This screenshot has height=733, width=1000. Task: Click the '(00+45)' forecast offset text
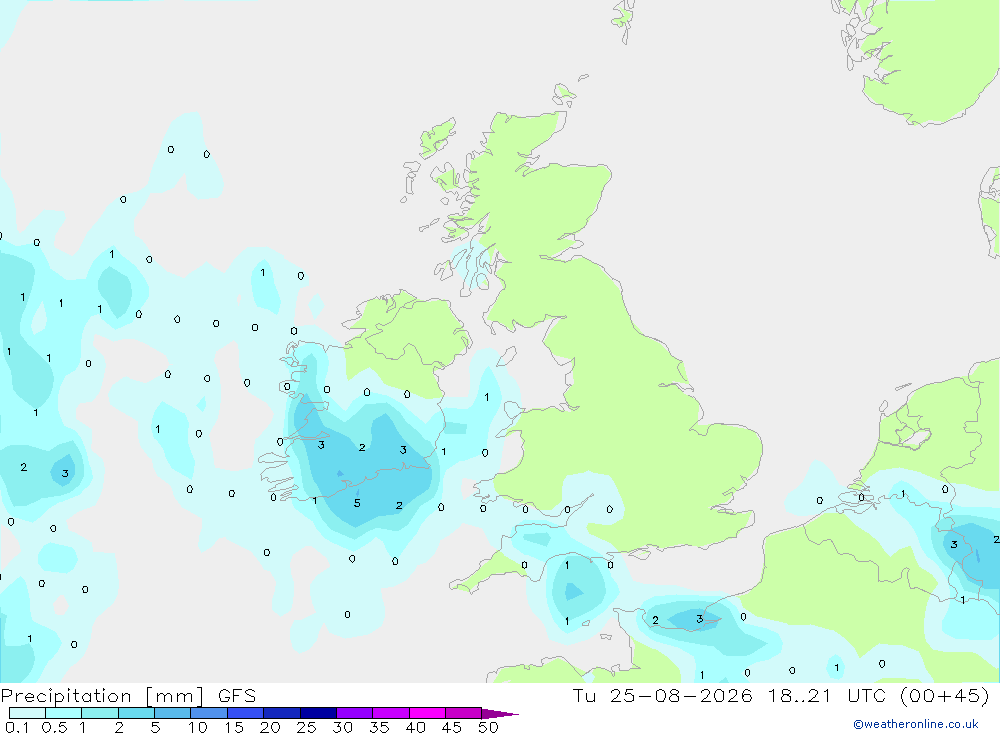pyautogui.click(x=945, y=695)
